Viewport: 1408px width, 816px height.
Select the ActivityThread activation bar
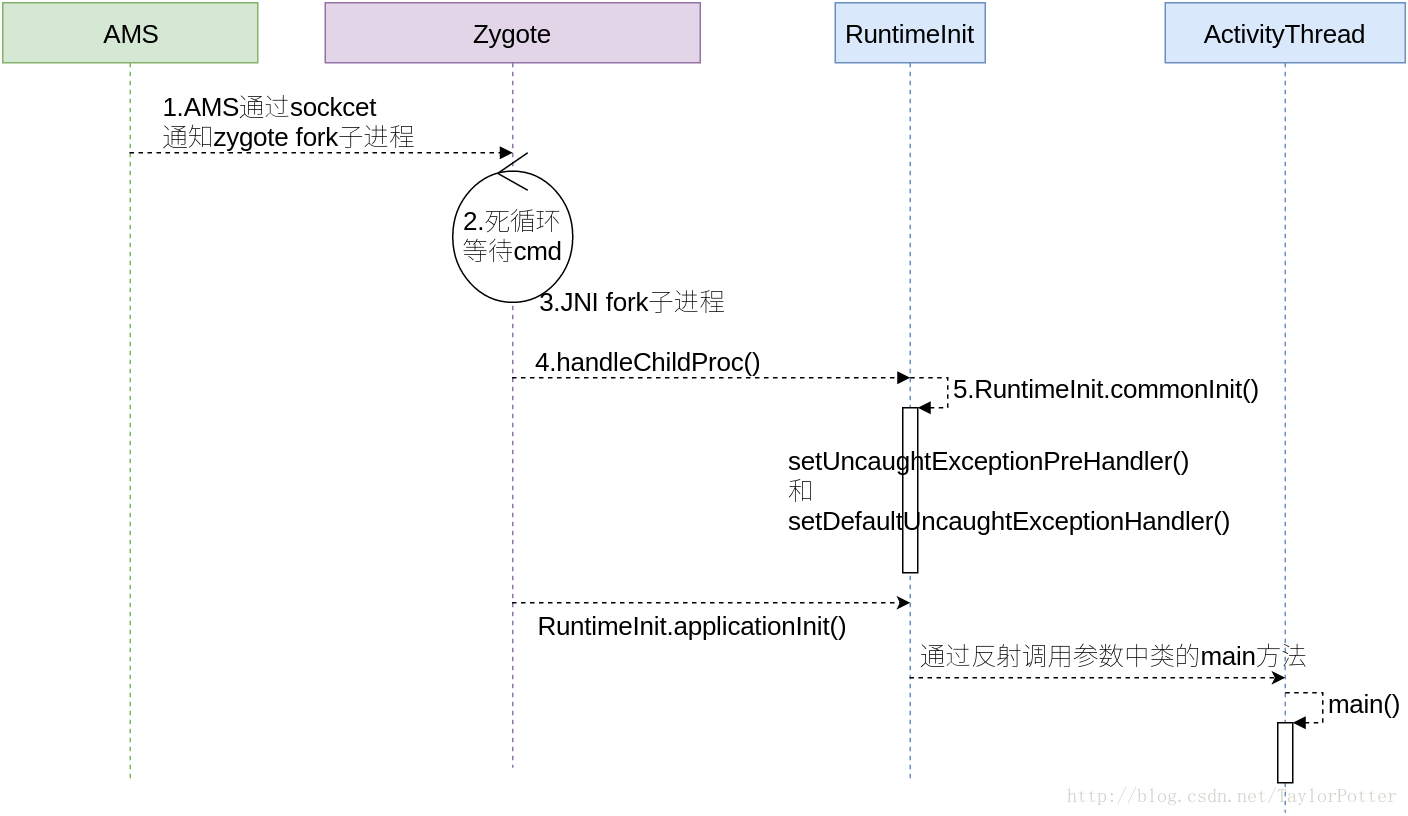pyautogui.click(x=1285, y=752)
